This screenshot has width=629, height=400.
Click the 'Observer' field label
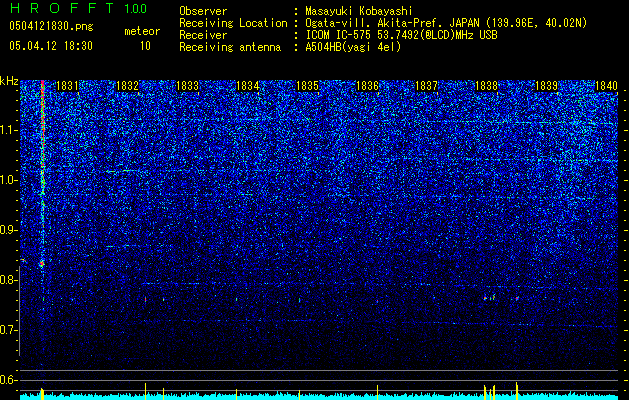pos(203,11)
